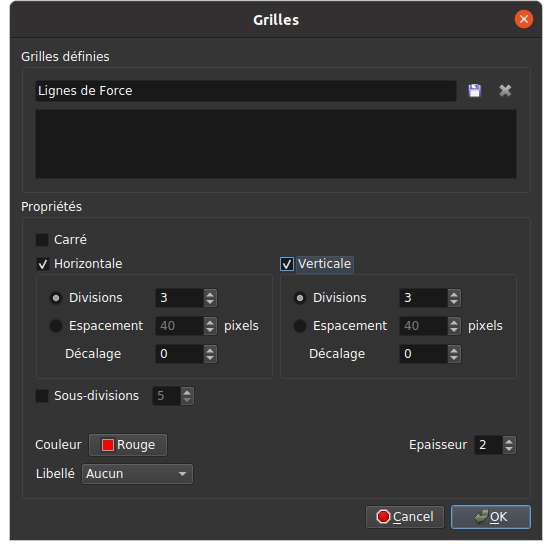
Task: Click the Lignes de Force name field
Action: pyautogui.click(x=246, y=91)
